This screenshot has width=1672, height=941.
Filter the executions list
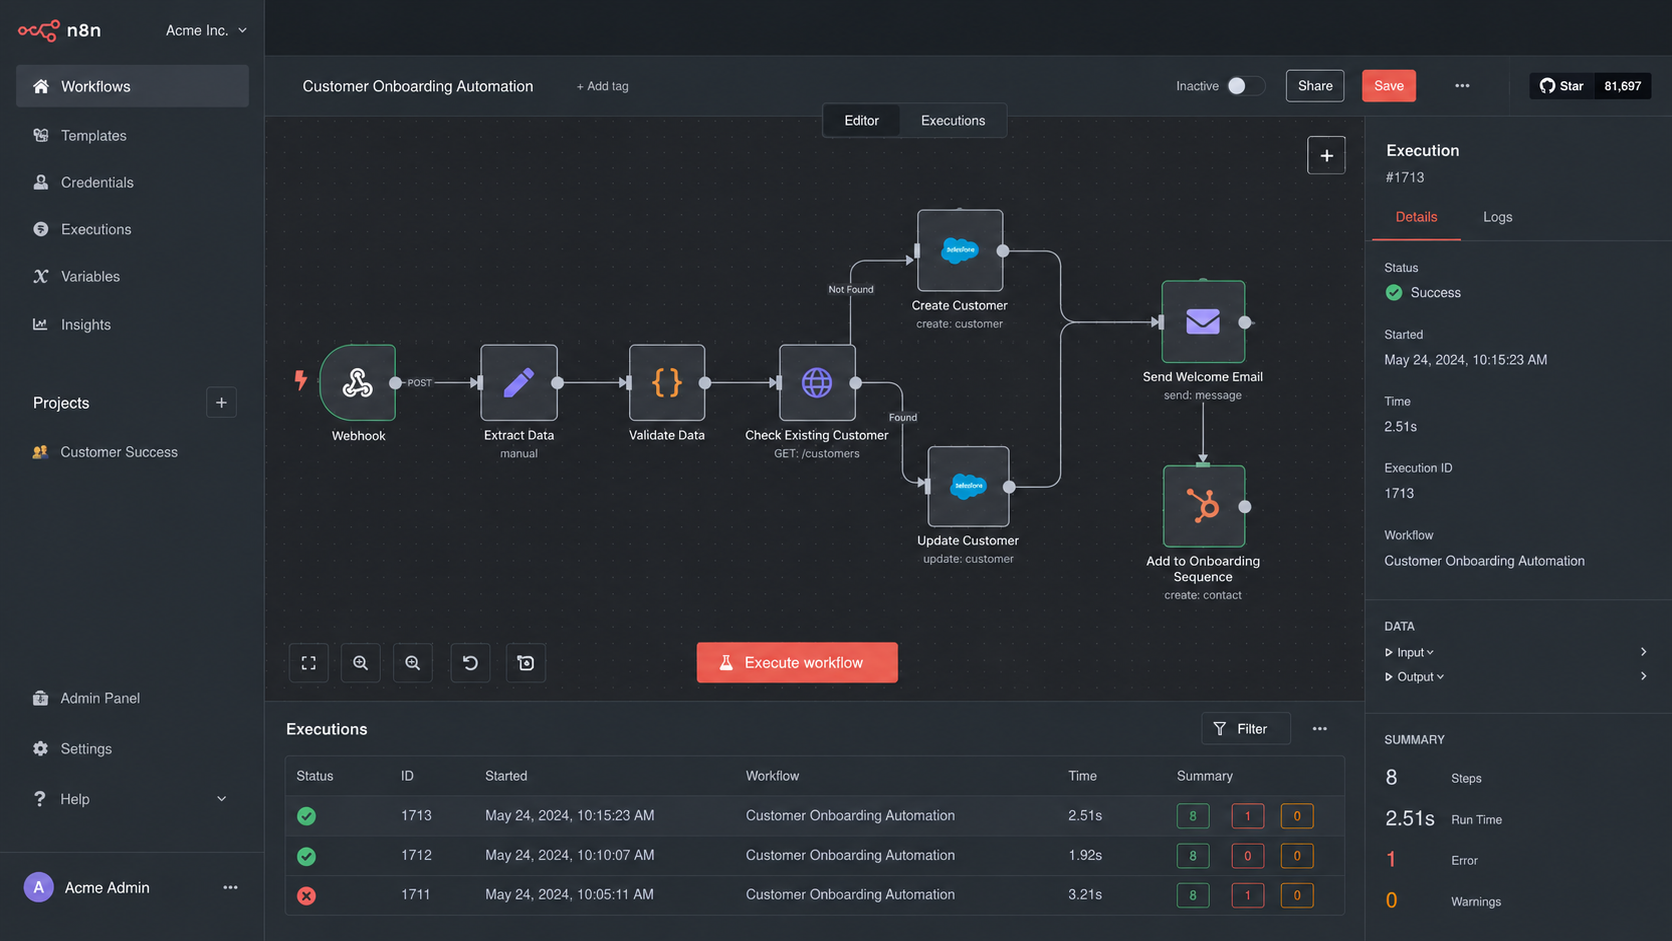1245,729
